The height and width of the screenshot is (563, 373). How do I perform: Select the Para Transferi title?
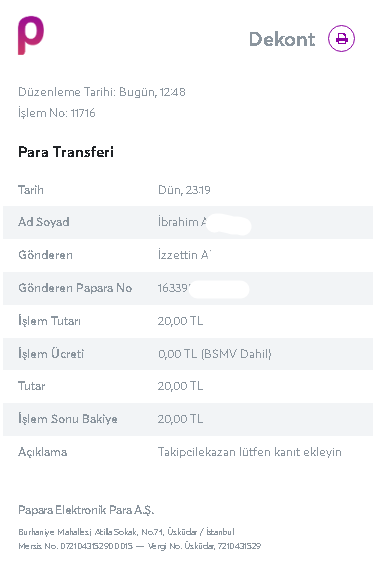[x=66, y=152]
